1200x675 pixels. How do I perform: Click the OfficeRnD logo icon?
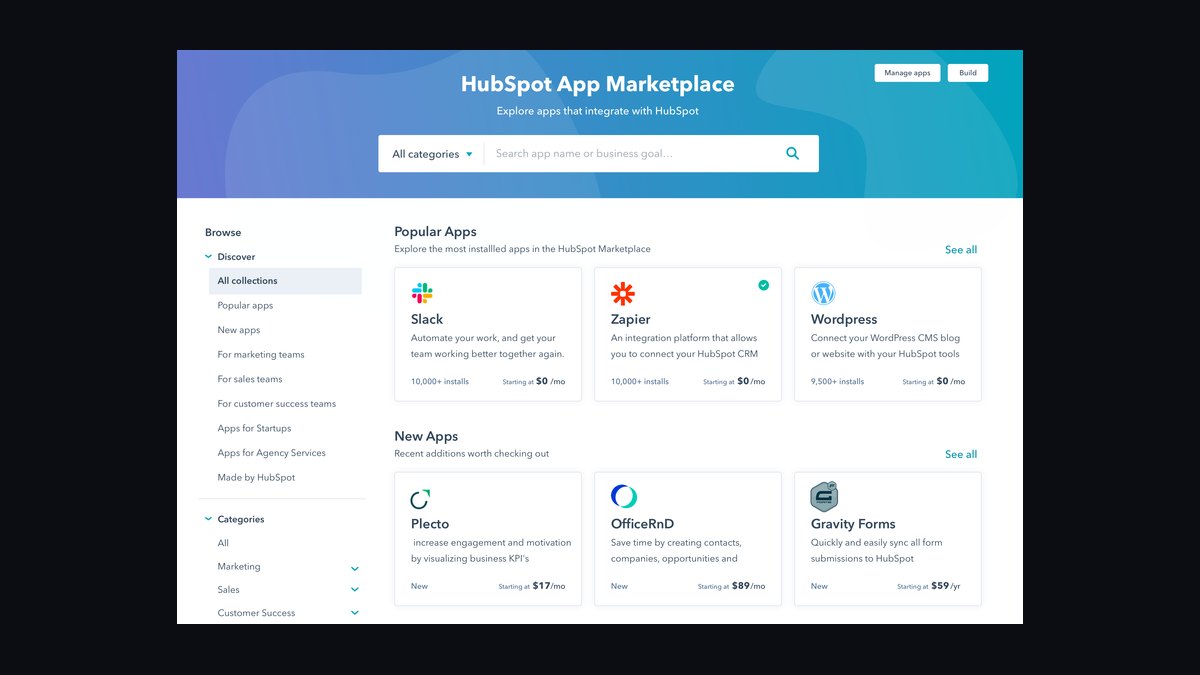click(624, 496)
